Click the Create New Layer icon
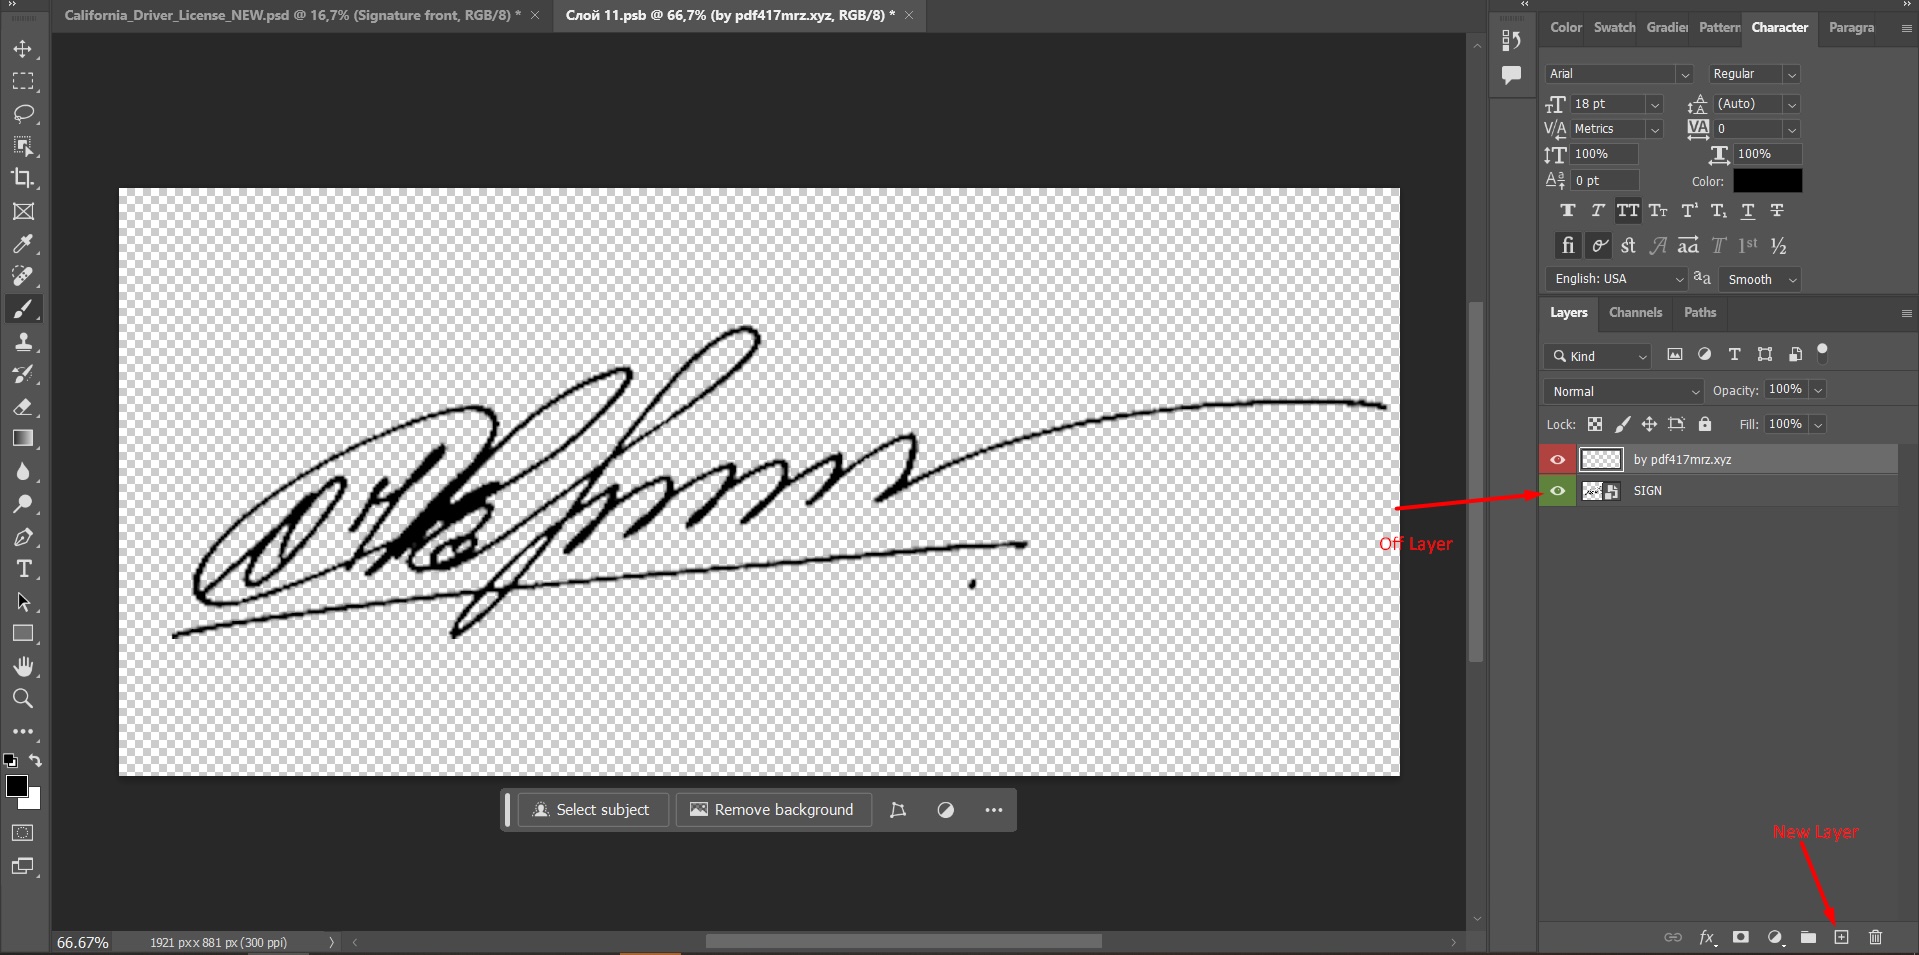 pos(1841,938)
